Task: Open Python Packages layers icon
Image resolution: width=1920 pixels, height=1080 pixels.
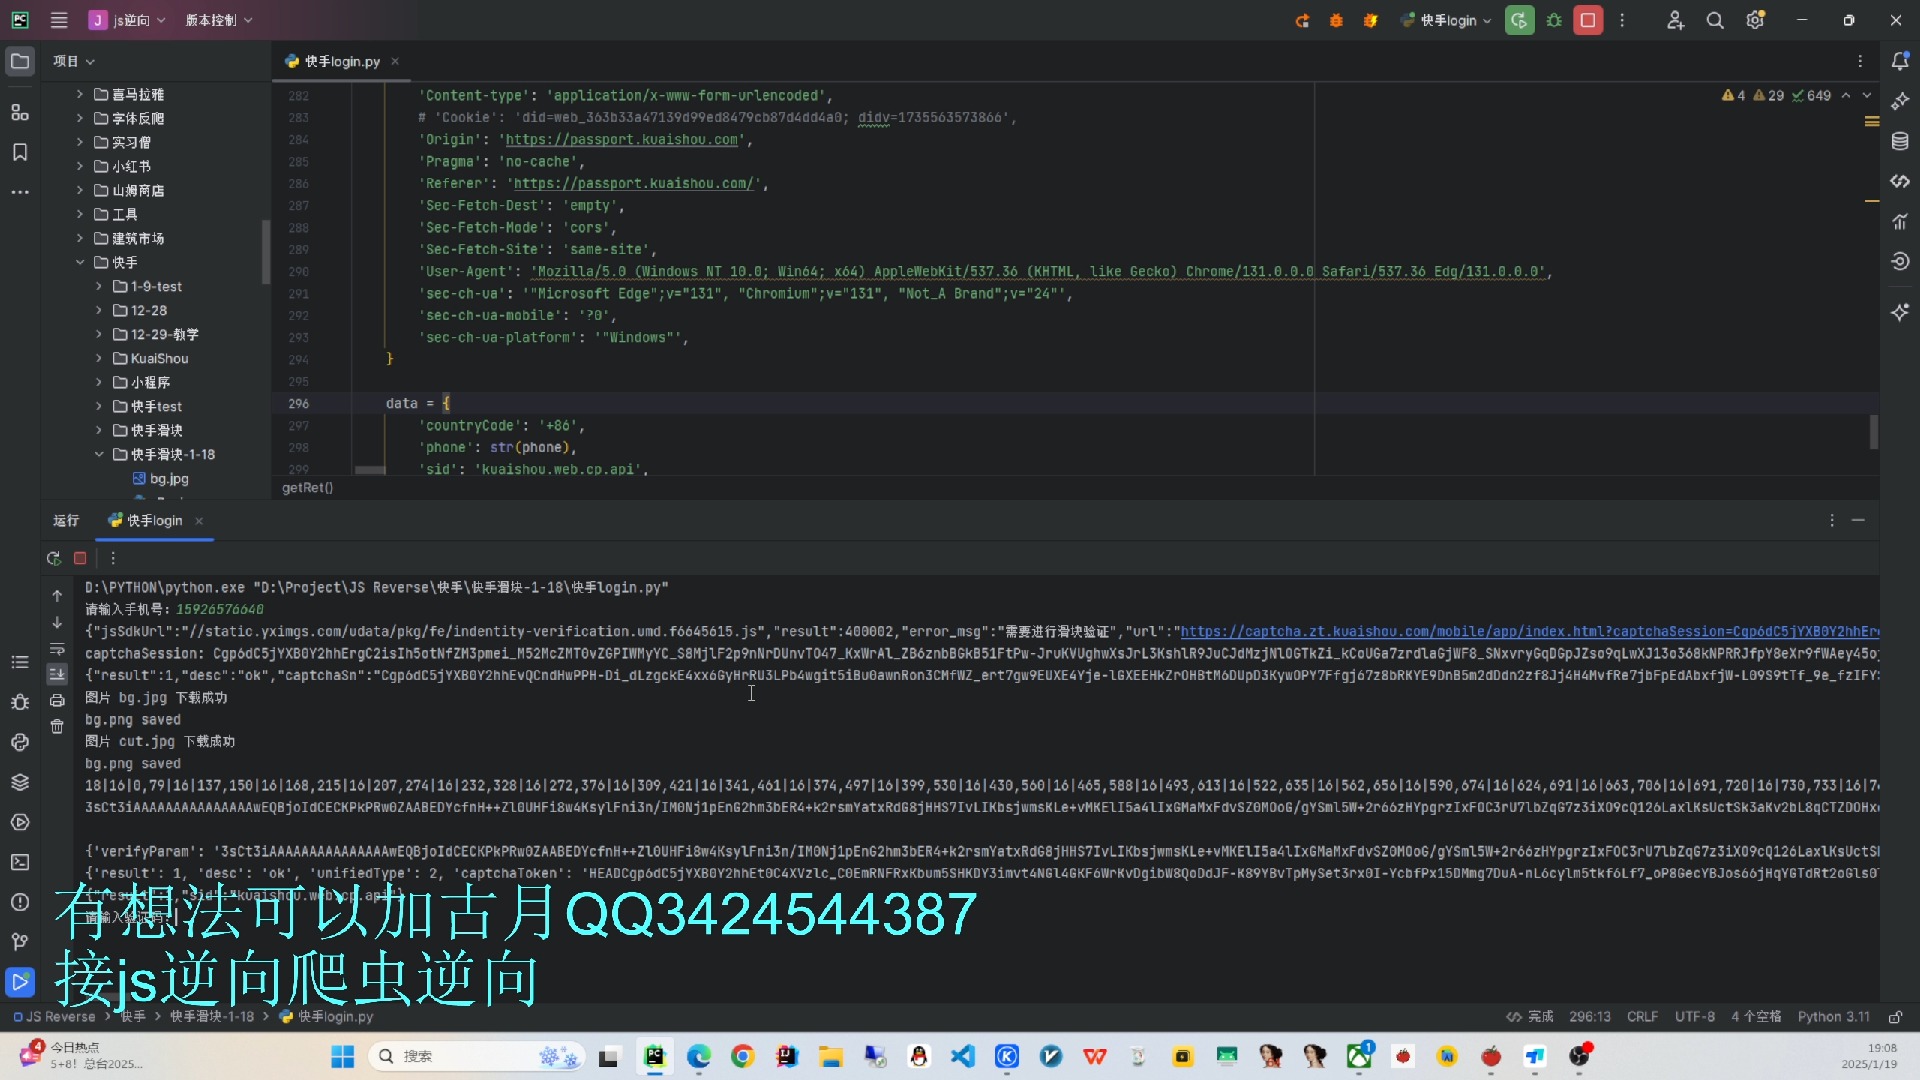Action: [20, 782]
